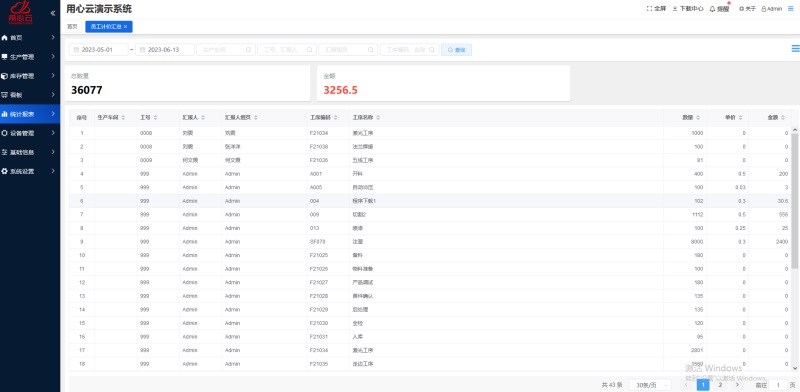
Task: Expand the 设备管理 sidebar menu
Action: tap(53, 133)
